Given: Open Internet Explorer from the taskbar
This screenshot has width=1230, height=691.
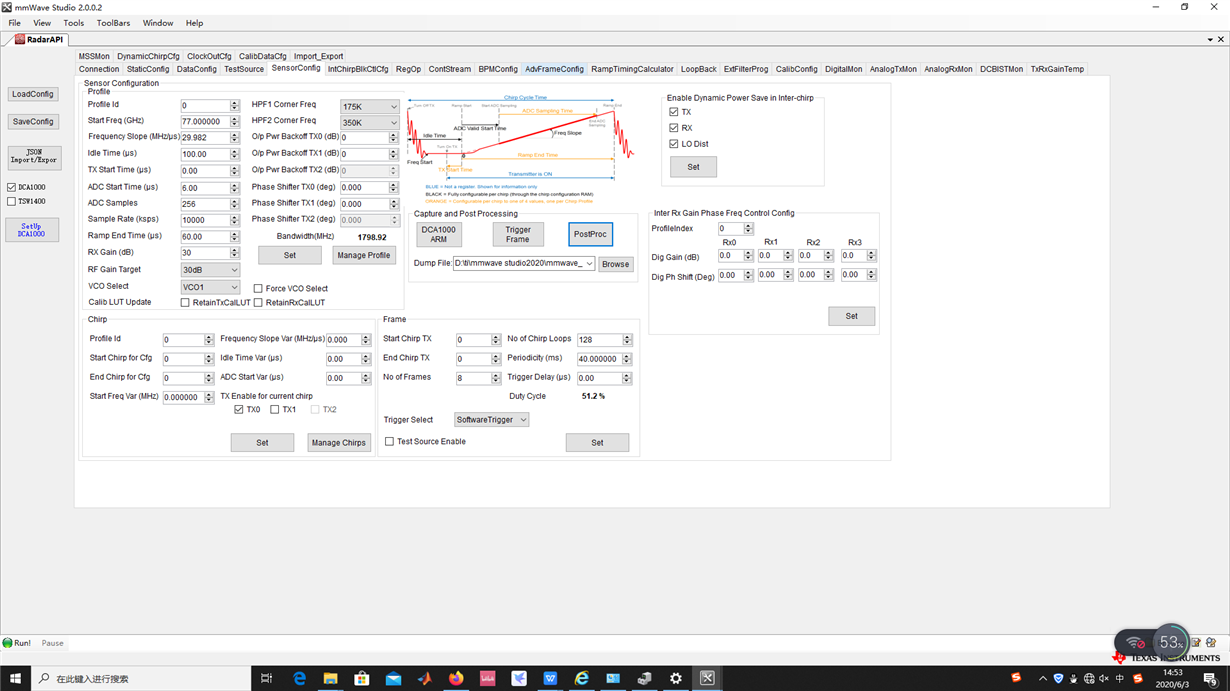Looking at the screenshot, I should (x=581, y=678).
